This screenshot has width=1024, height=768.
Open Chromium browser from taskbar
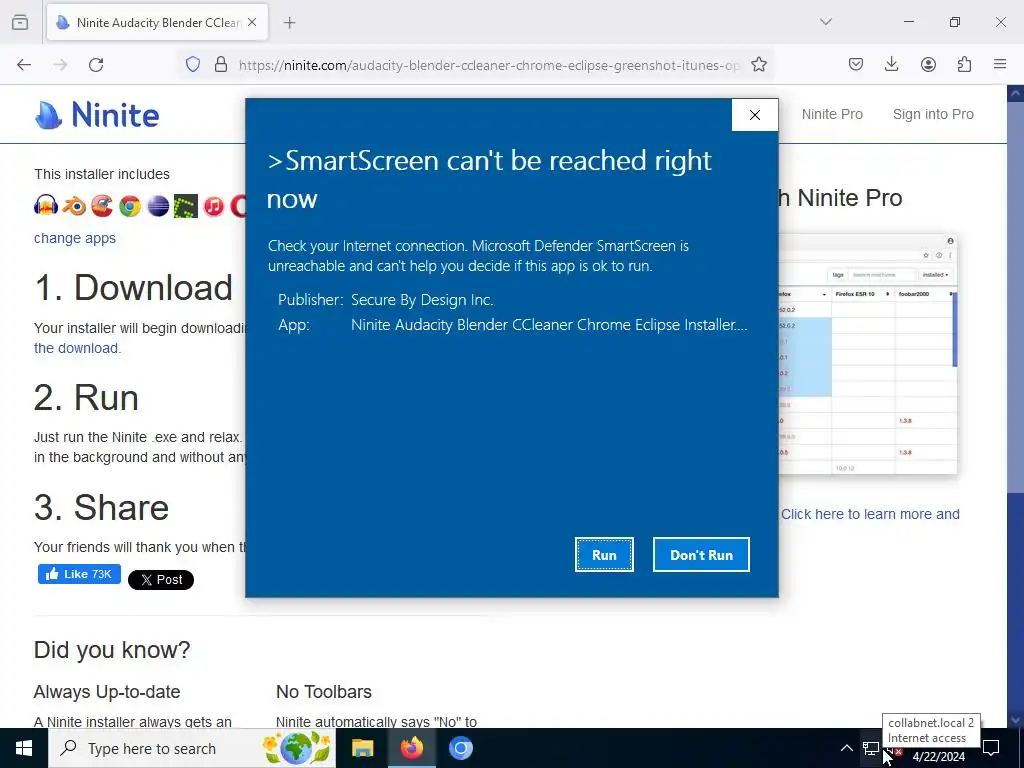[460, 748]
